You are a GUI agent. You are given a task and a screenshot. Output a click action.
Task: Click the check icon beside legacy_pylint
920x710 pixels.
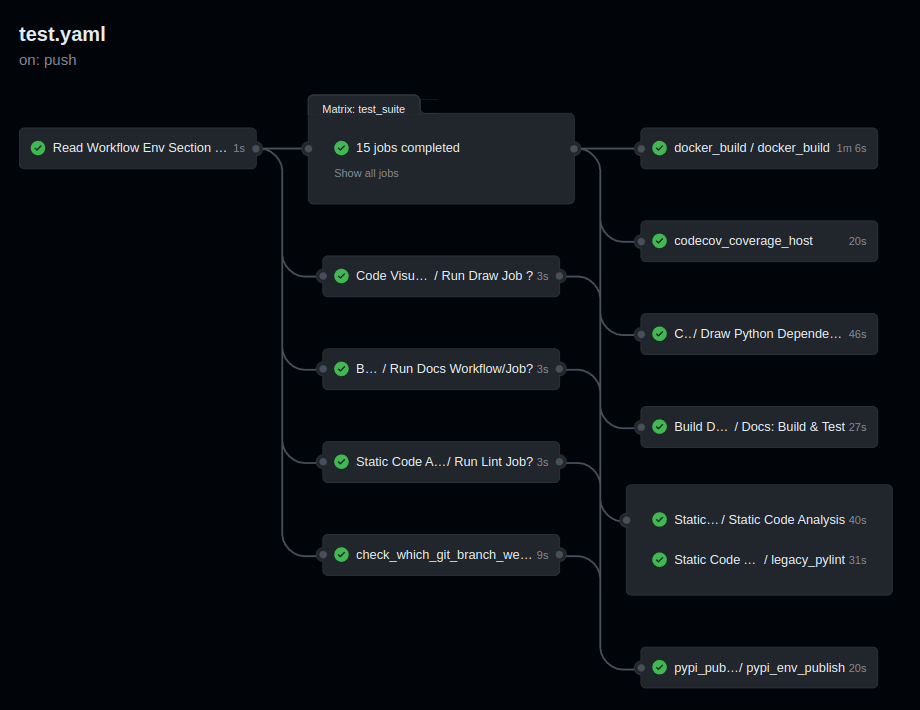pos(660,559)
